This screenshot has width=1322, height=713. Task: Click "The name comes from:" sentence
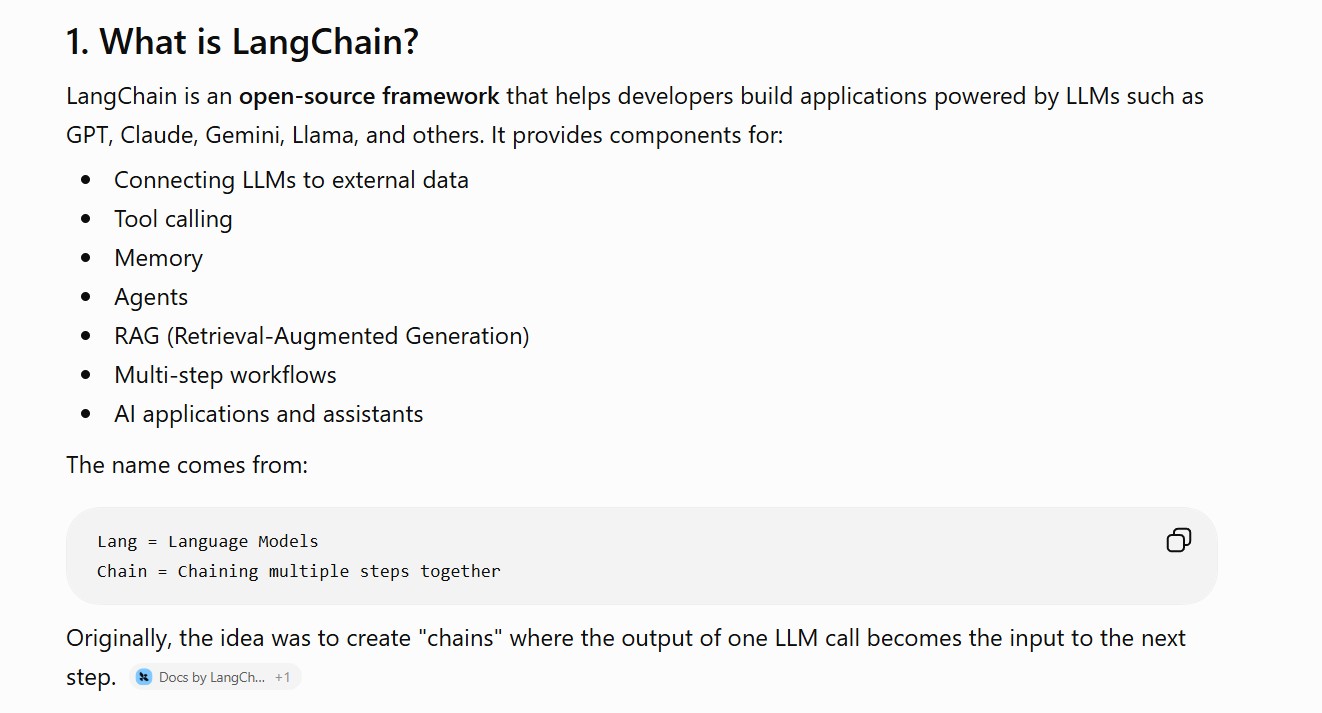pos(187,465)
